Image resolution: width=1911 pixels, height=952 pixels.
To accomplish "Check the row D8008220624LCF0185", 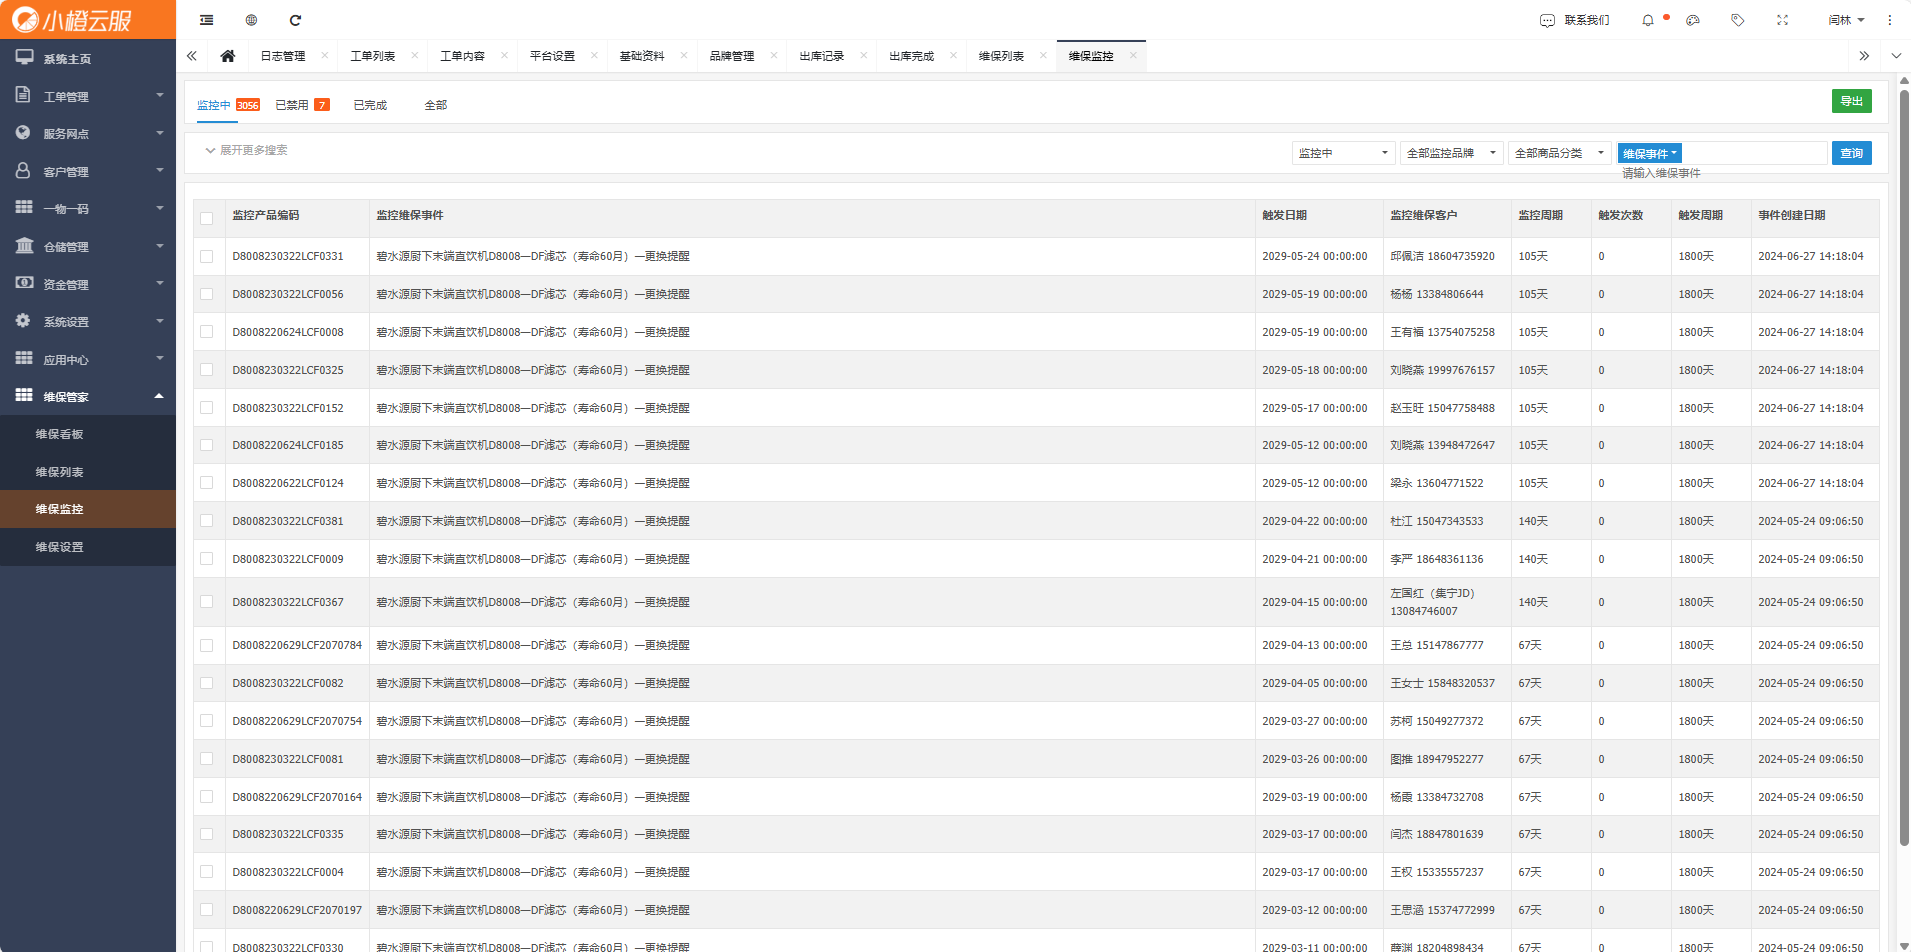I will point(206,445).
